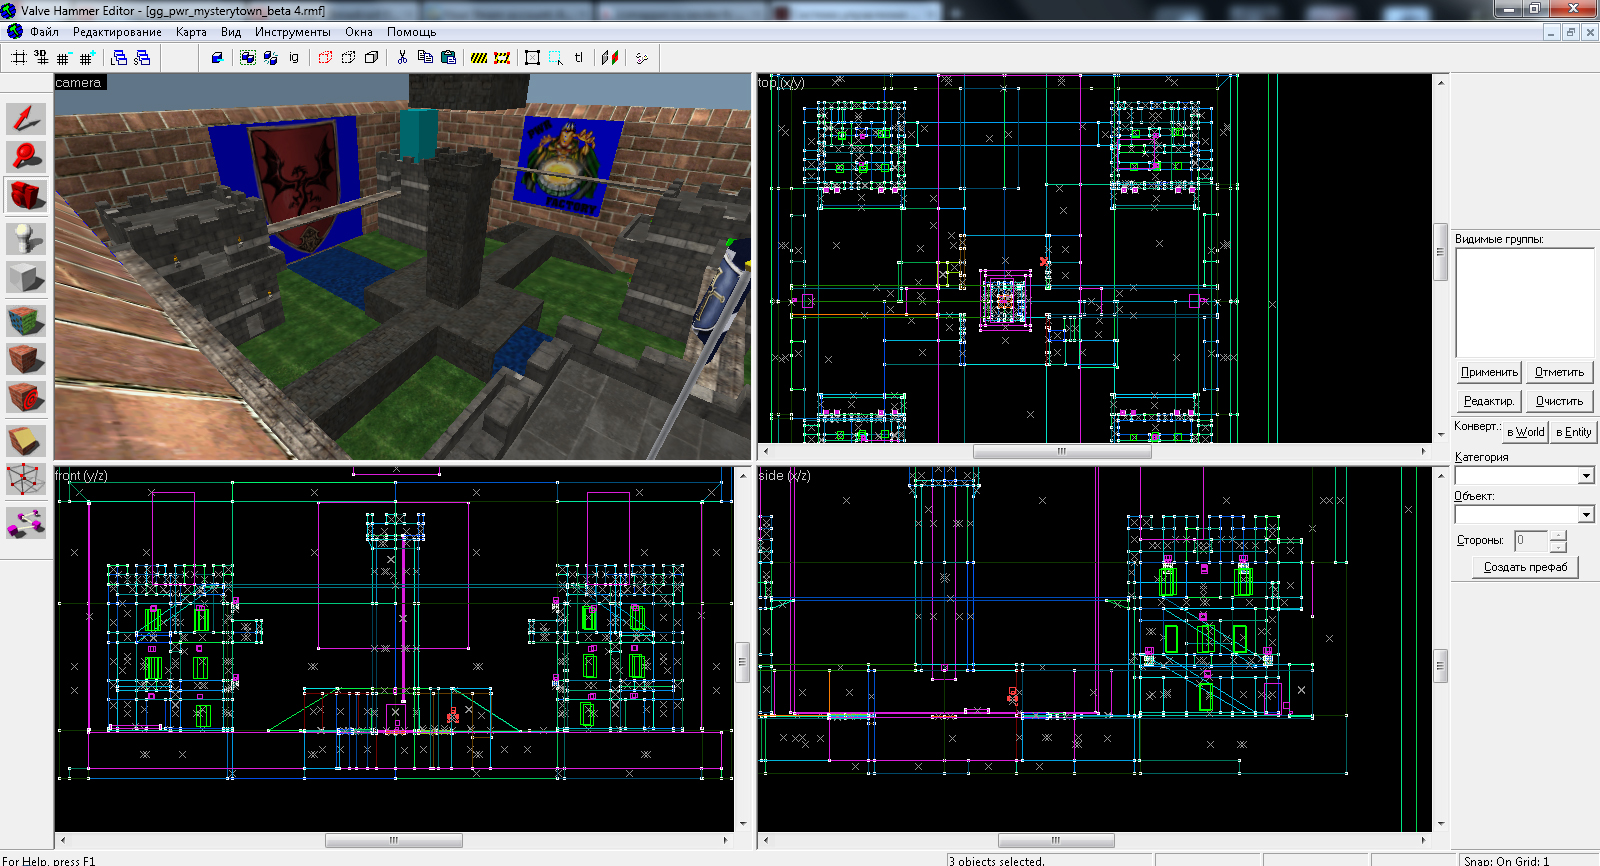Open the Инструменты menu
The image size is (1600, 866).
tap(292, 32)
